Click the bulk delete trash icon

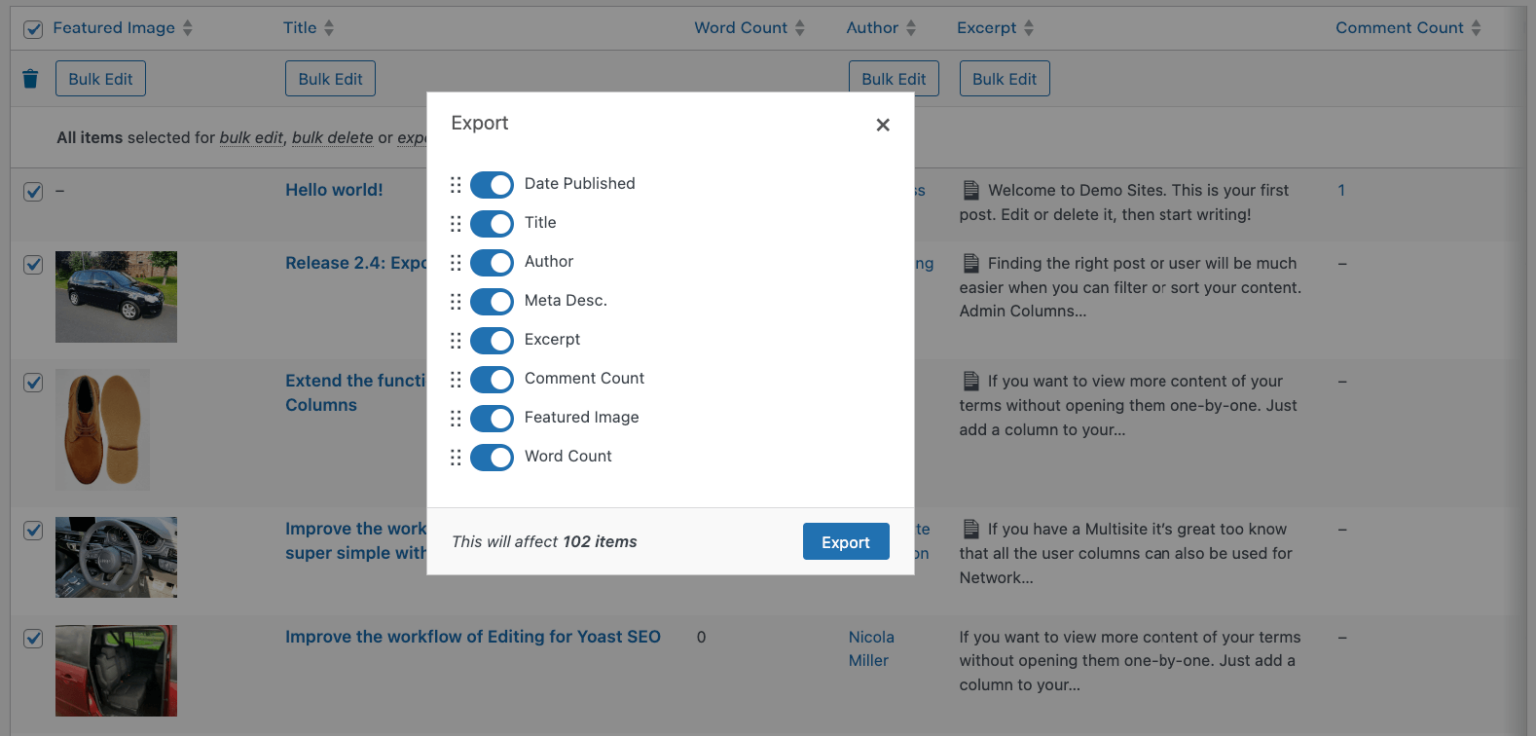point(30,77)
